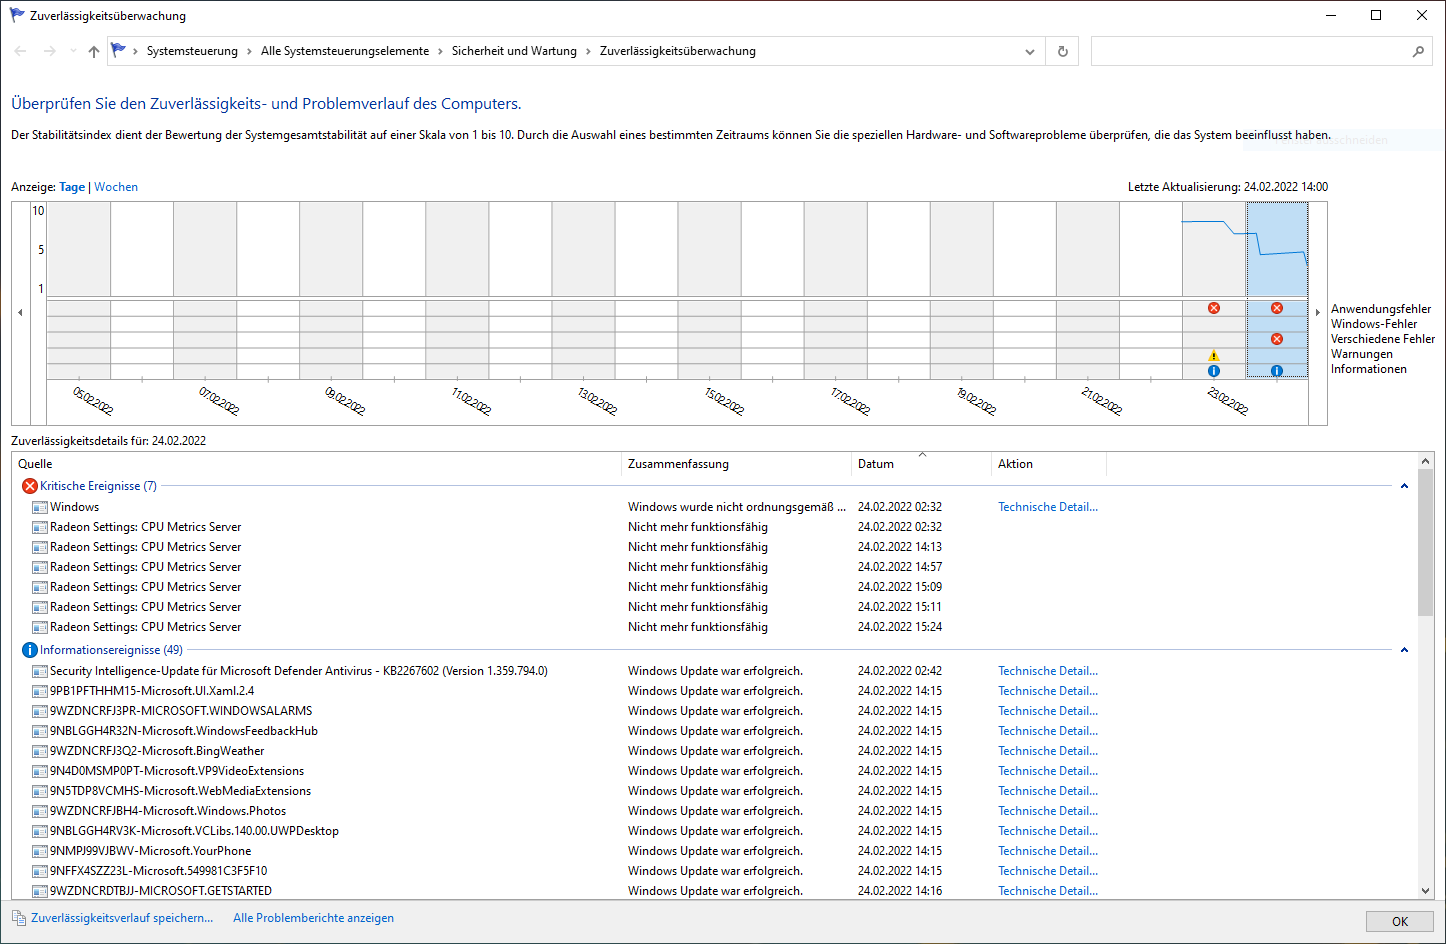Viewport: 1446px width, 944px height.
Task: Click the warning triangle on 23.02.2022
Action: pyautogui.click(x=1214, y=355)
